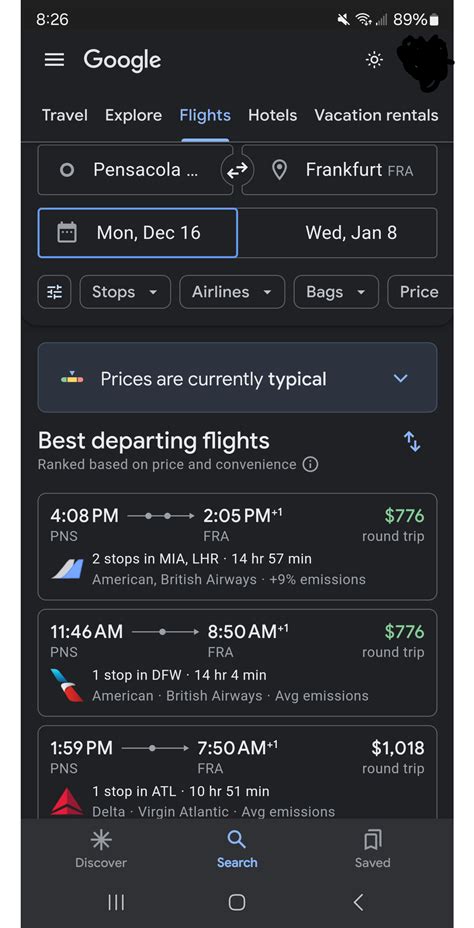Open Saved flights bookmark icon
The height and width of the screenshot is (928, 474).
click(372, 848)
